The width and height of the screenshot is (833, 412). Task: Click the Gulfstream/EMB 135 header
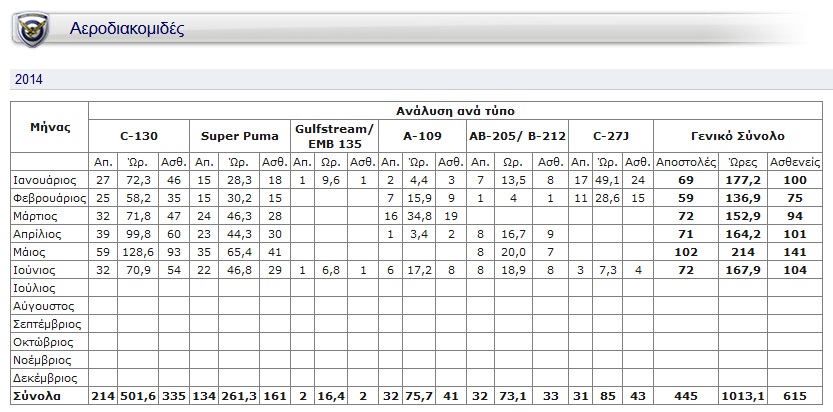tap(334, 135)
